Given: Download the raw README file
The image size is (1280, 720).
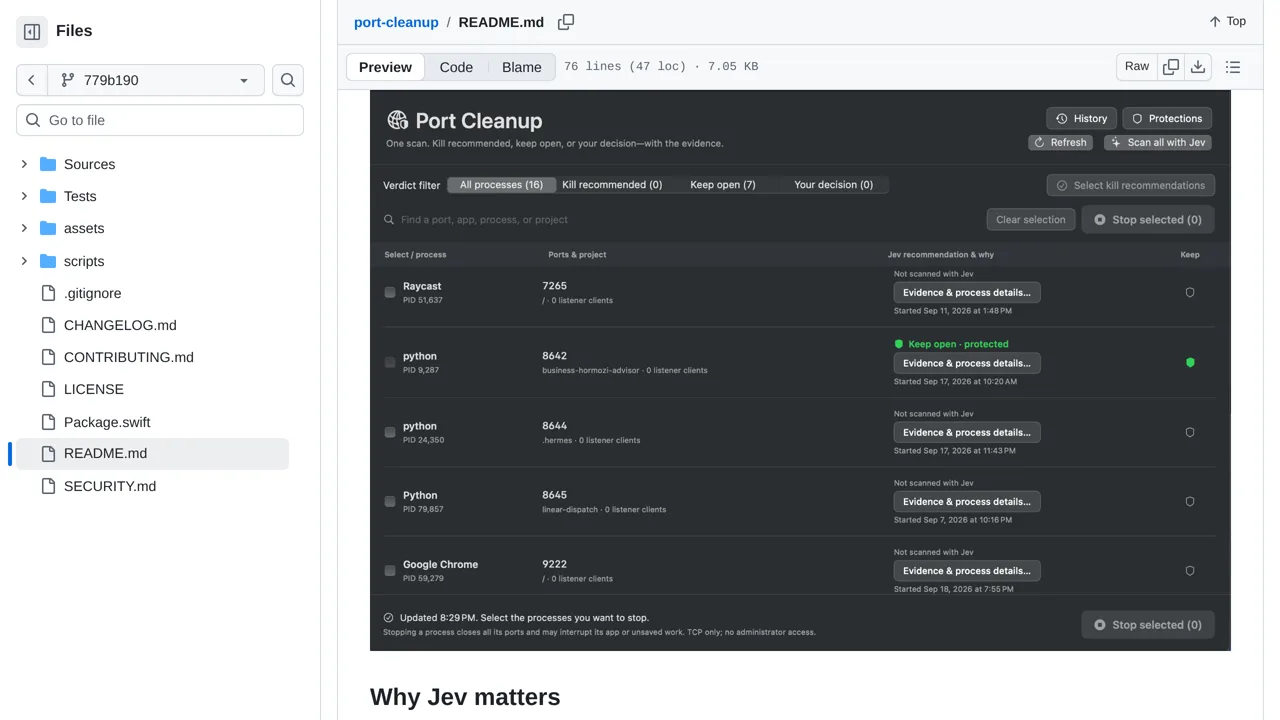Looking at the screenshot, I should point(1198,67).
